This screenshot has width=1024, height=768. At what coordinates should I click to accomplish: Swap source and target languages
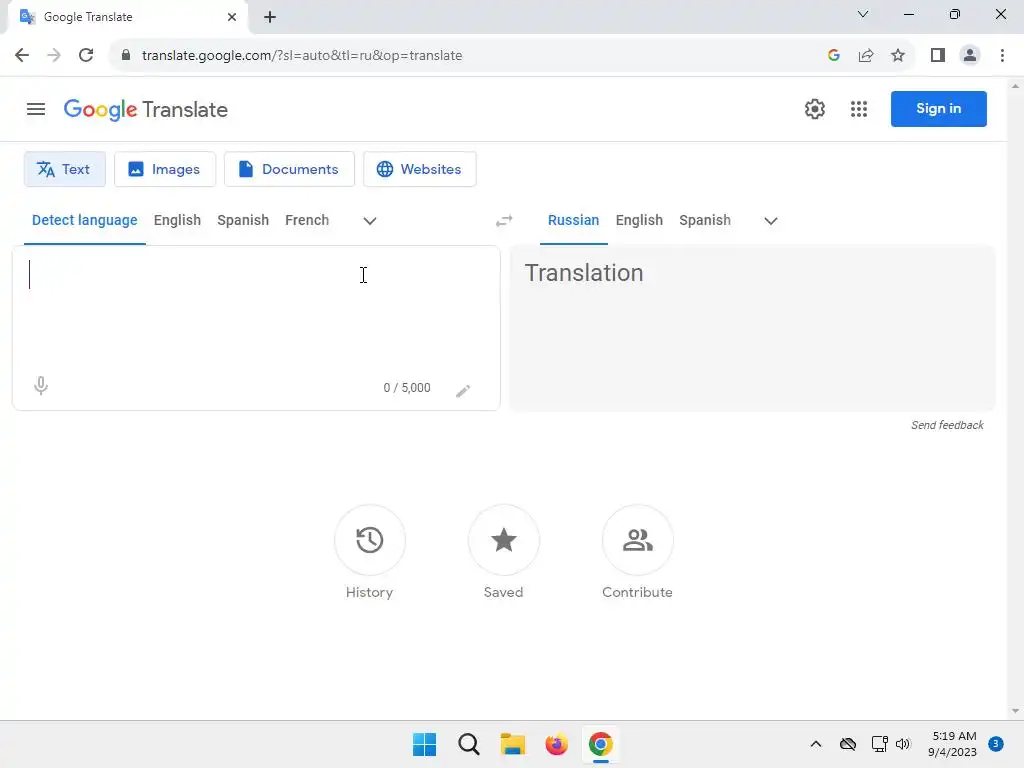[x=504, y=221]
